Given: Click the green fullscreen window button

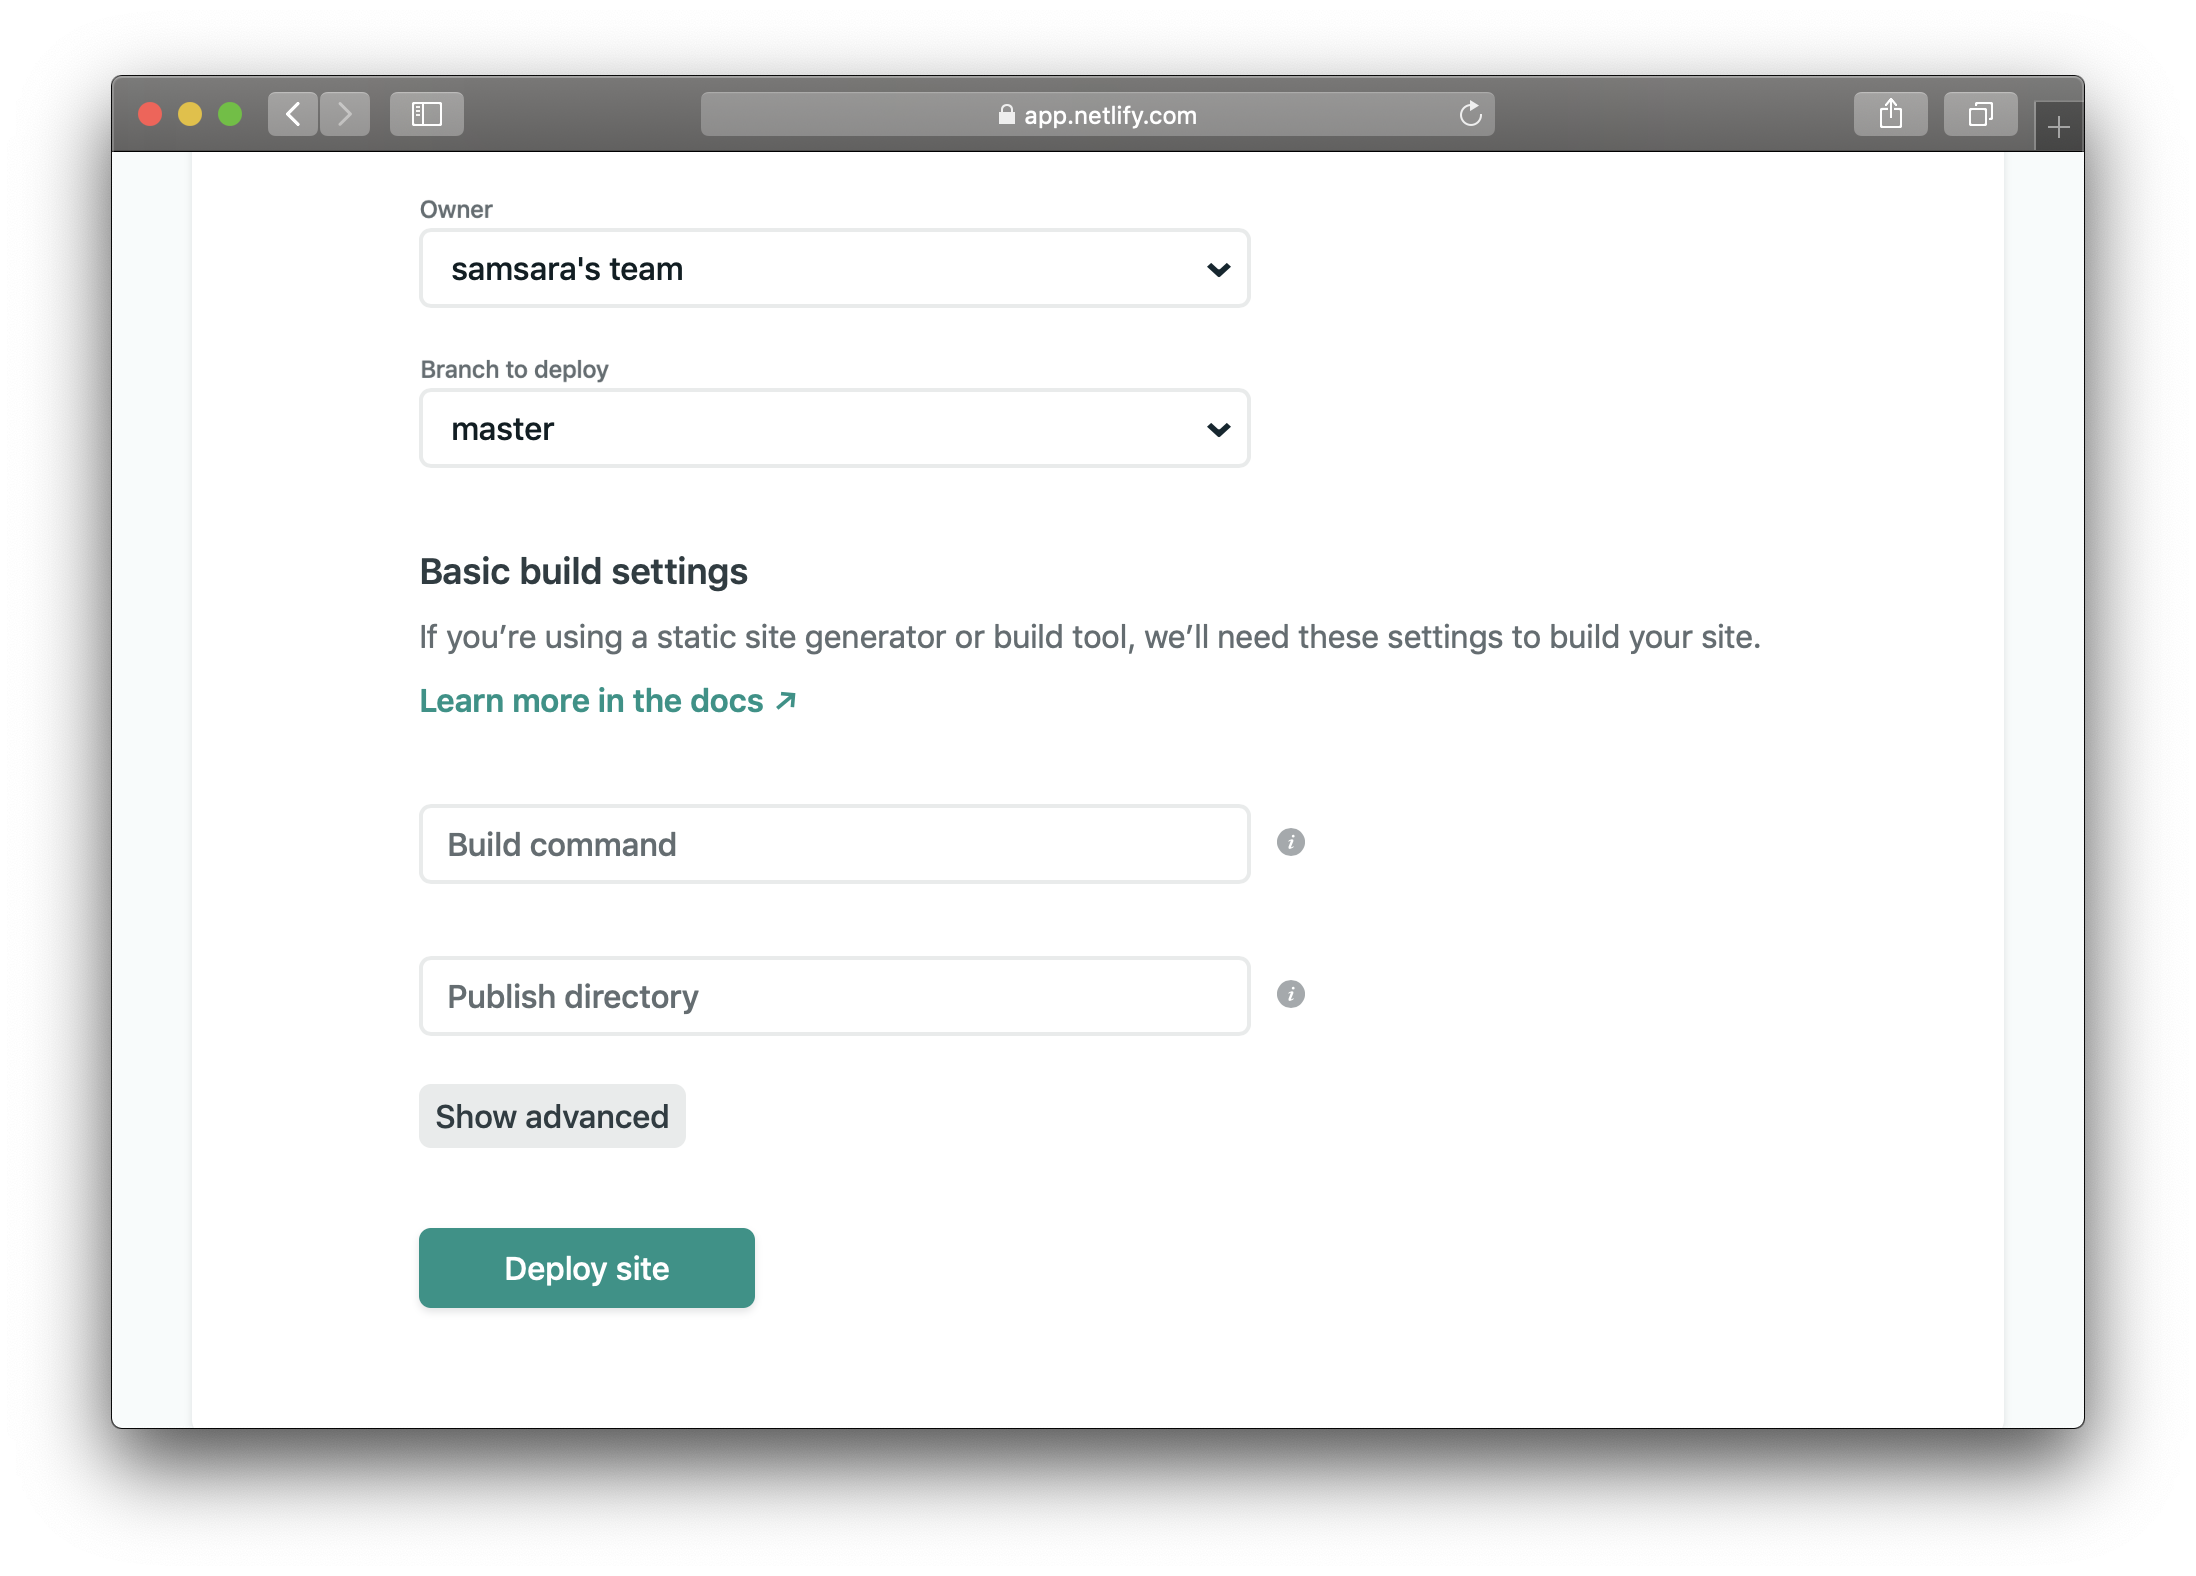Looking at the screenshot, I should tap(230, 114).
